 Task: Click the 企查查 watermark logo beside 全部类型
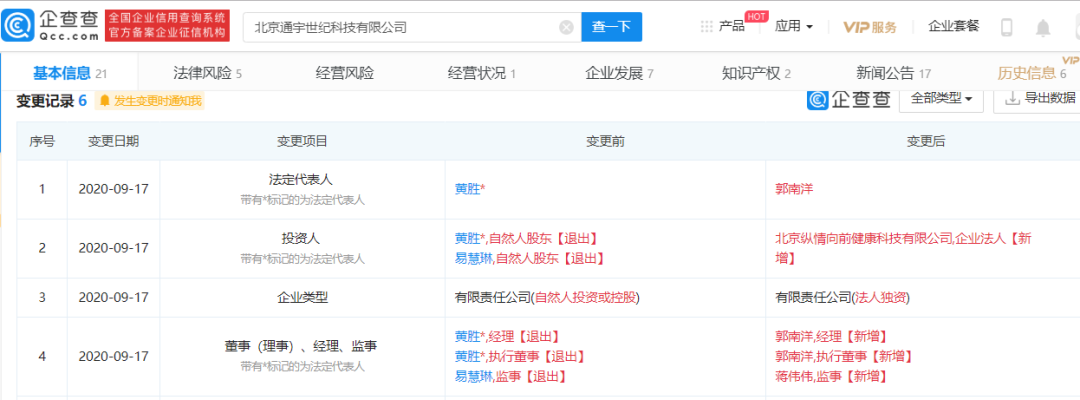[849, 99]
